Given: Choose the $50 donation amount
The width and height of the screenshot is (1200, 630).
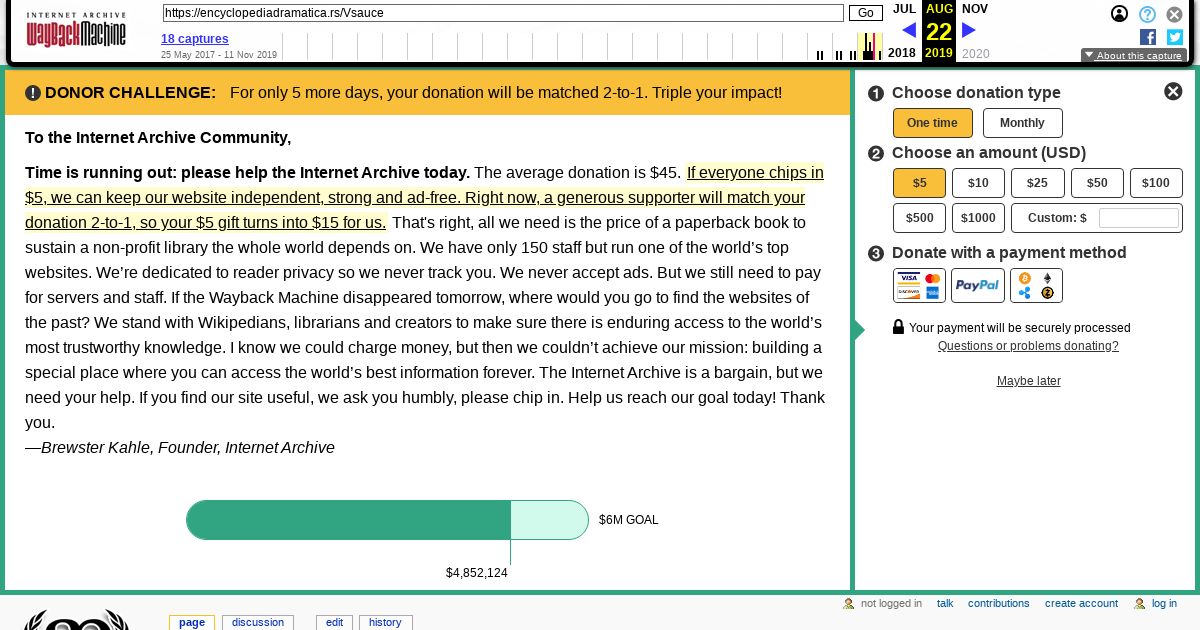Looking at the screenshot, I should click(1097, 183).
